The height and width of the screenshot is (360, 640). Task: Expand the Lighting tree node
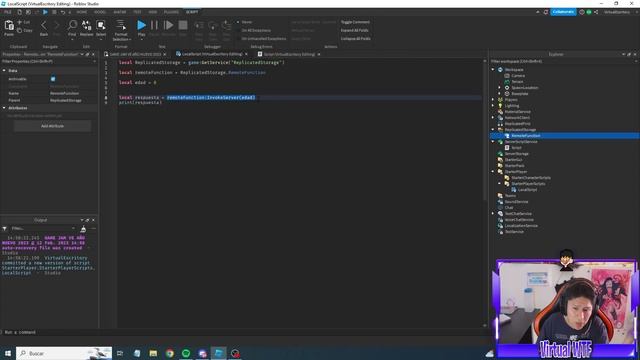coord(493,106)
